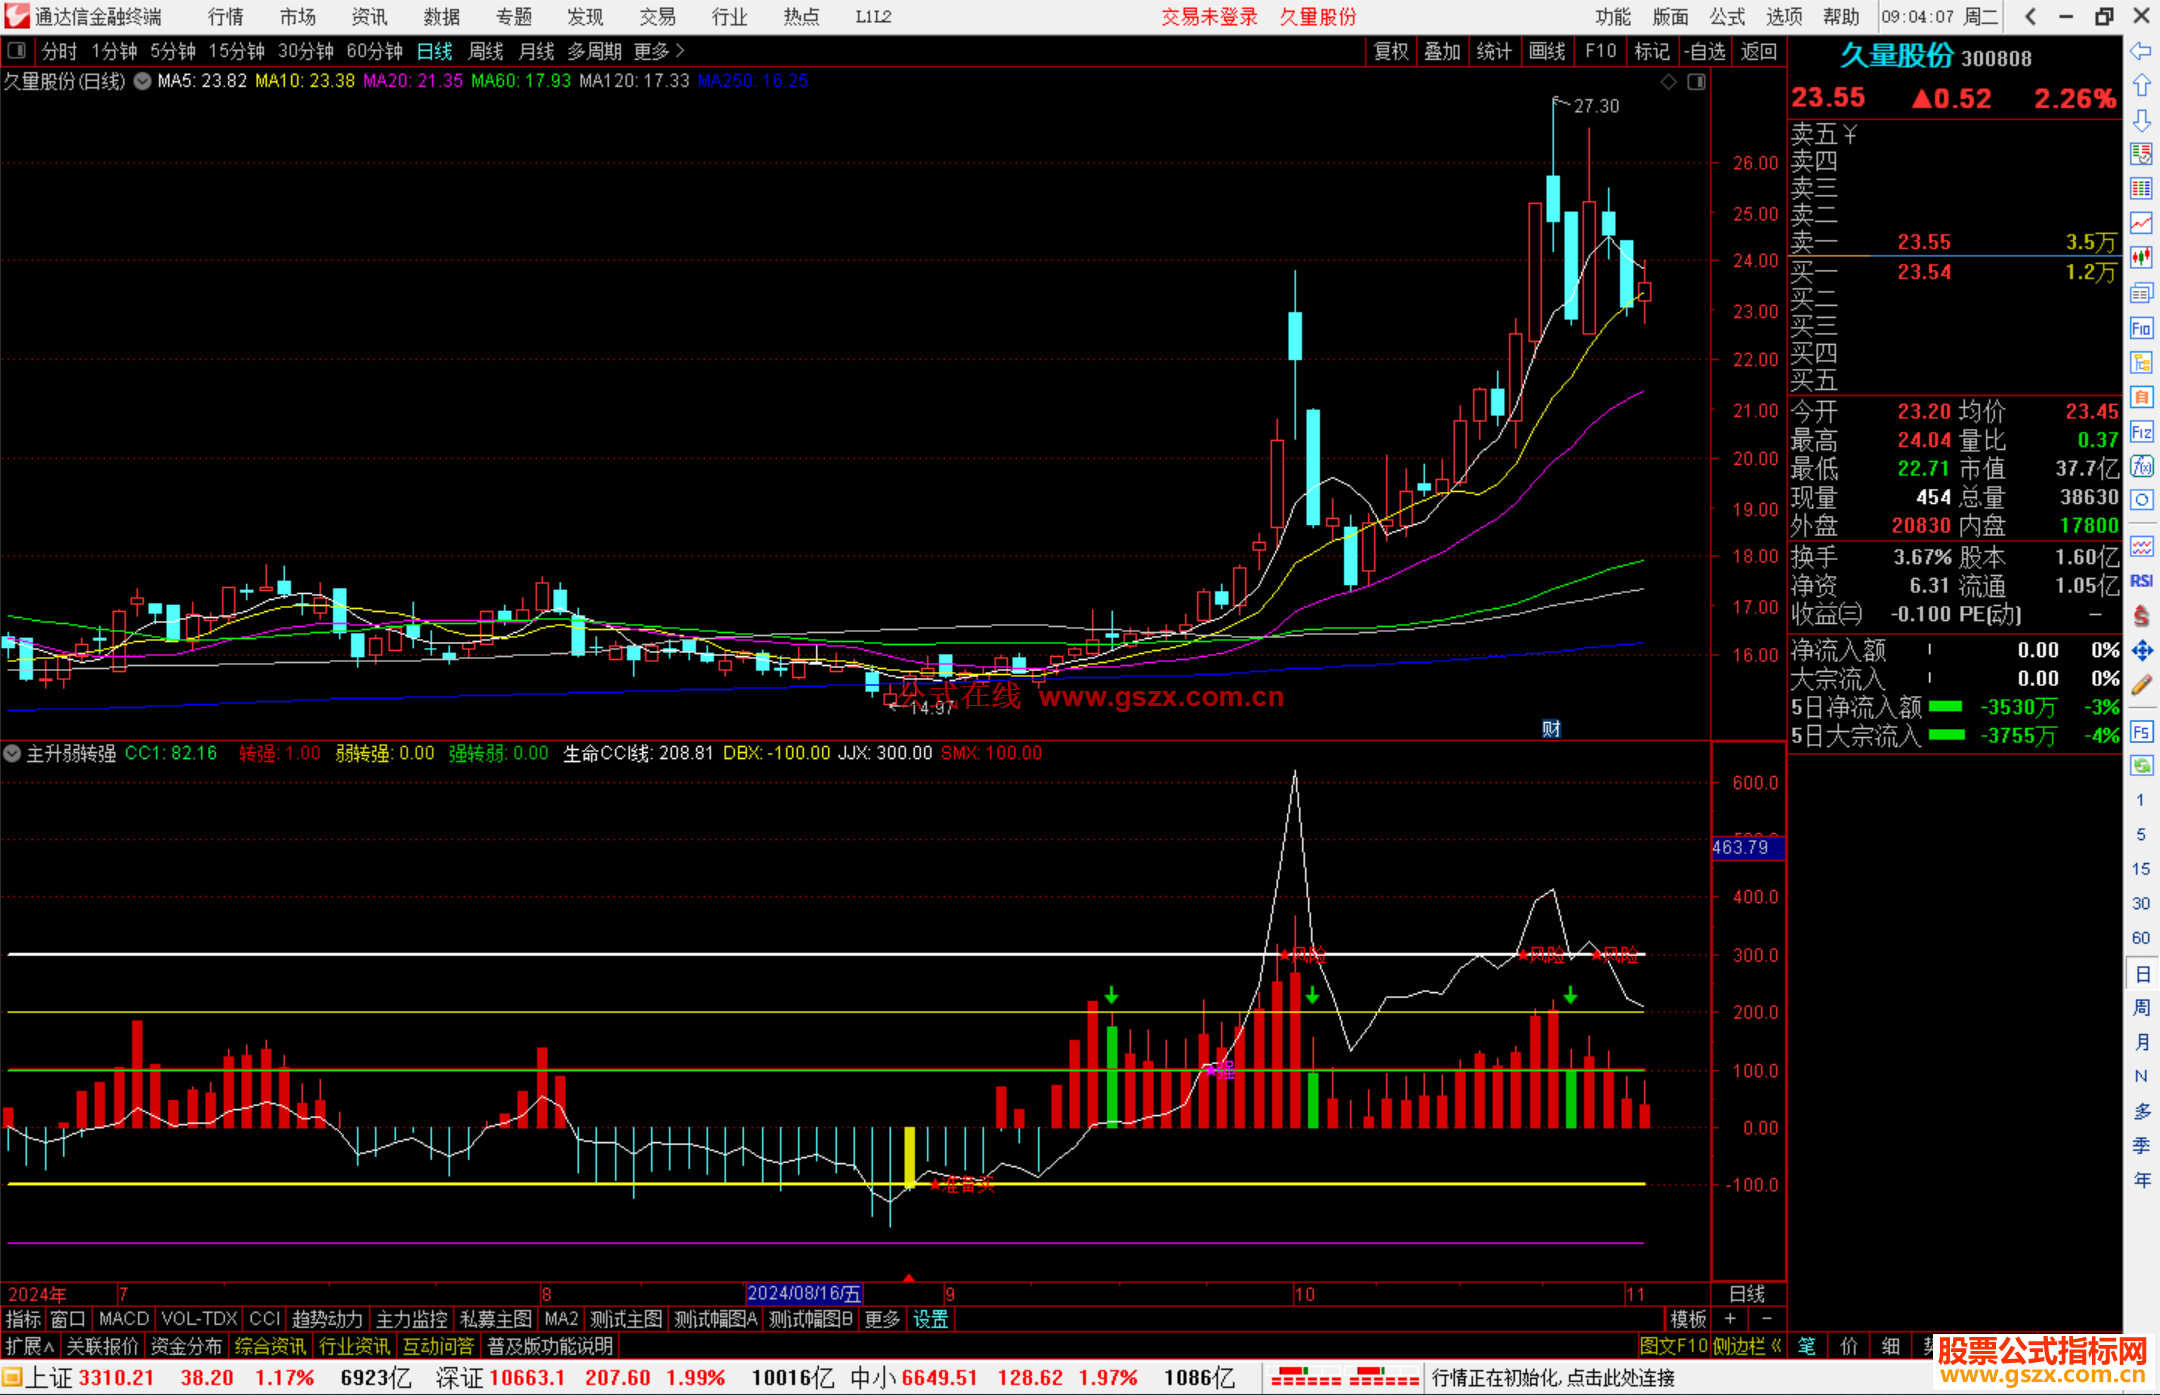Screen dimensions: 2160x1395
Task: Expand the 主升弱转强 indicator dropdown circle
Action: [x=12, y=753]
